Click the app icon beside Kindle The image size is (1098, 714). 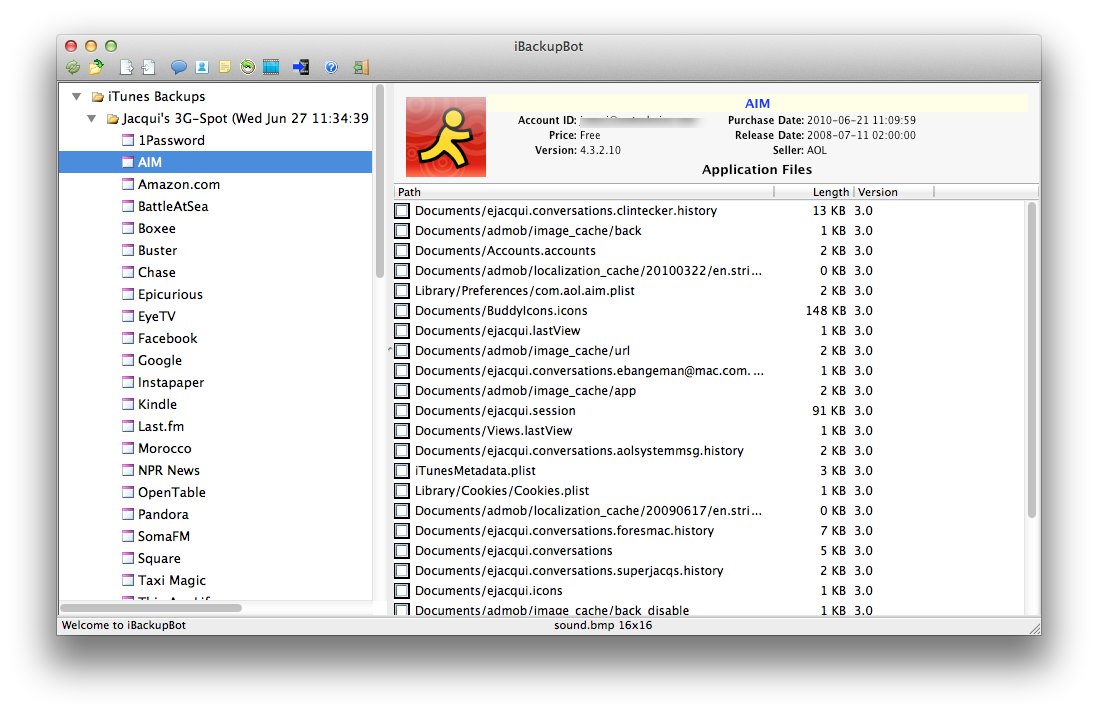(x=128, y=404)
